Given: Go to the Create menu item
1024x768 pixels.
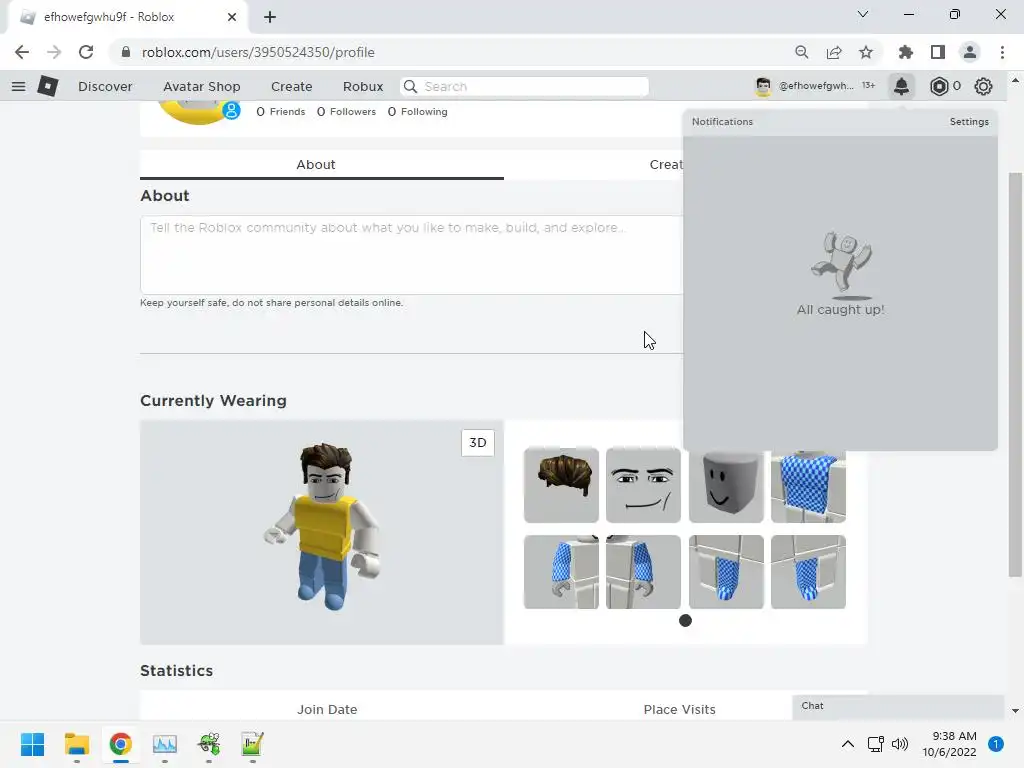Looking at the screenshot, I should 291,86.
